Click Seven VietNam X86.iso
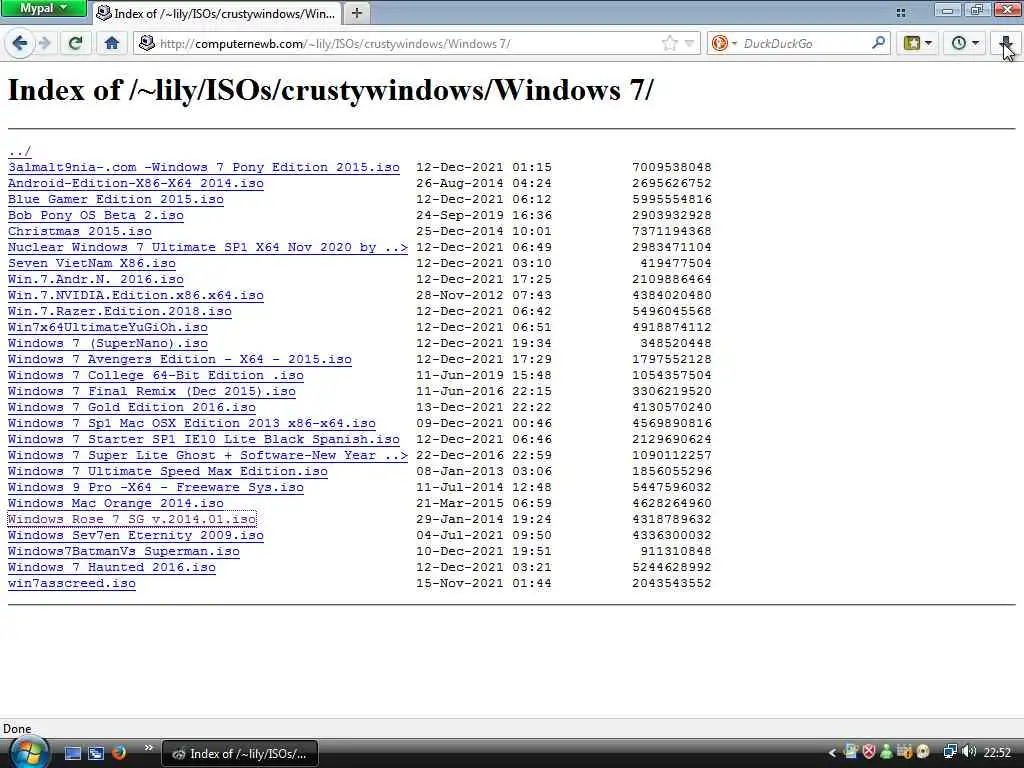The image size is (1024, 768). 92,263
